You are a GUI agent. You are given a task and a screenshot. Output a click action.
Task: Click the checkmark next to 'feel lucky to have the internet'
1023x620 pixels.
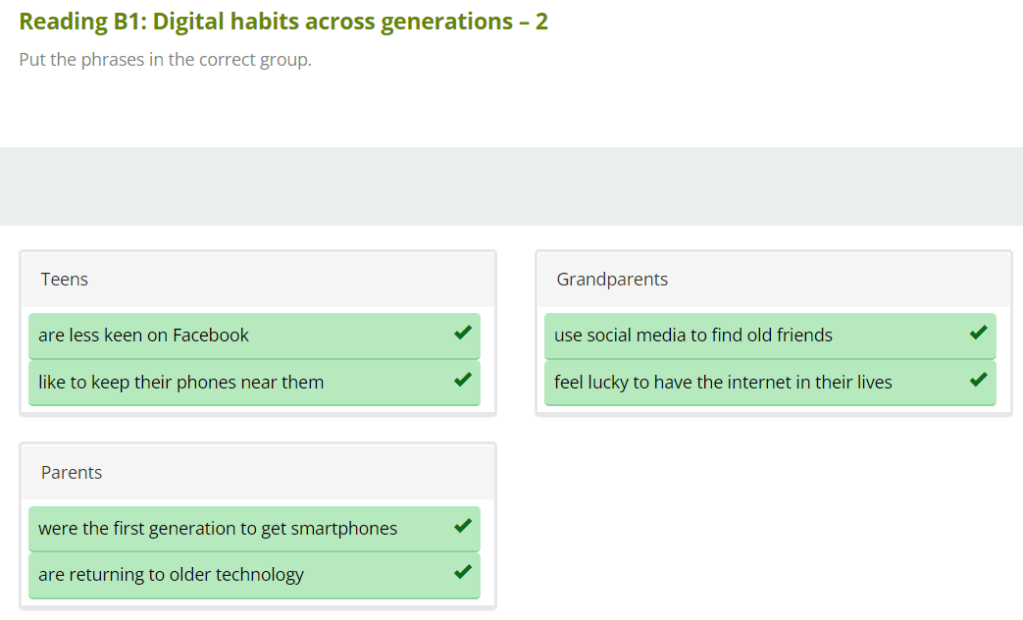[x=978, y=381]
